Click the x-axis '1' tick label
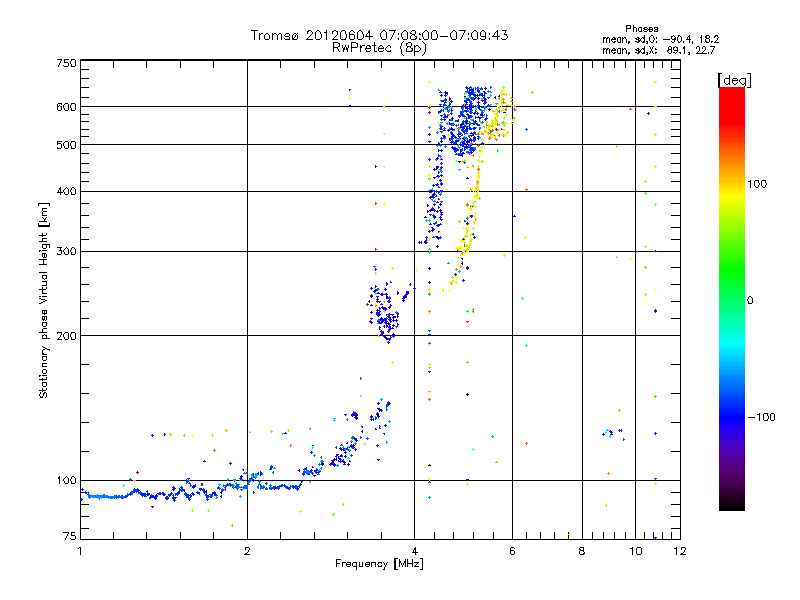This screenshot has height=600, width=800. pos(80,551)
